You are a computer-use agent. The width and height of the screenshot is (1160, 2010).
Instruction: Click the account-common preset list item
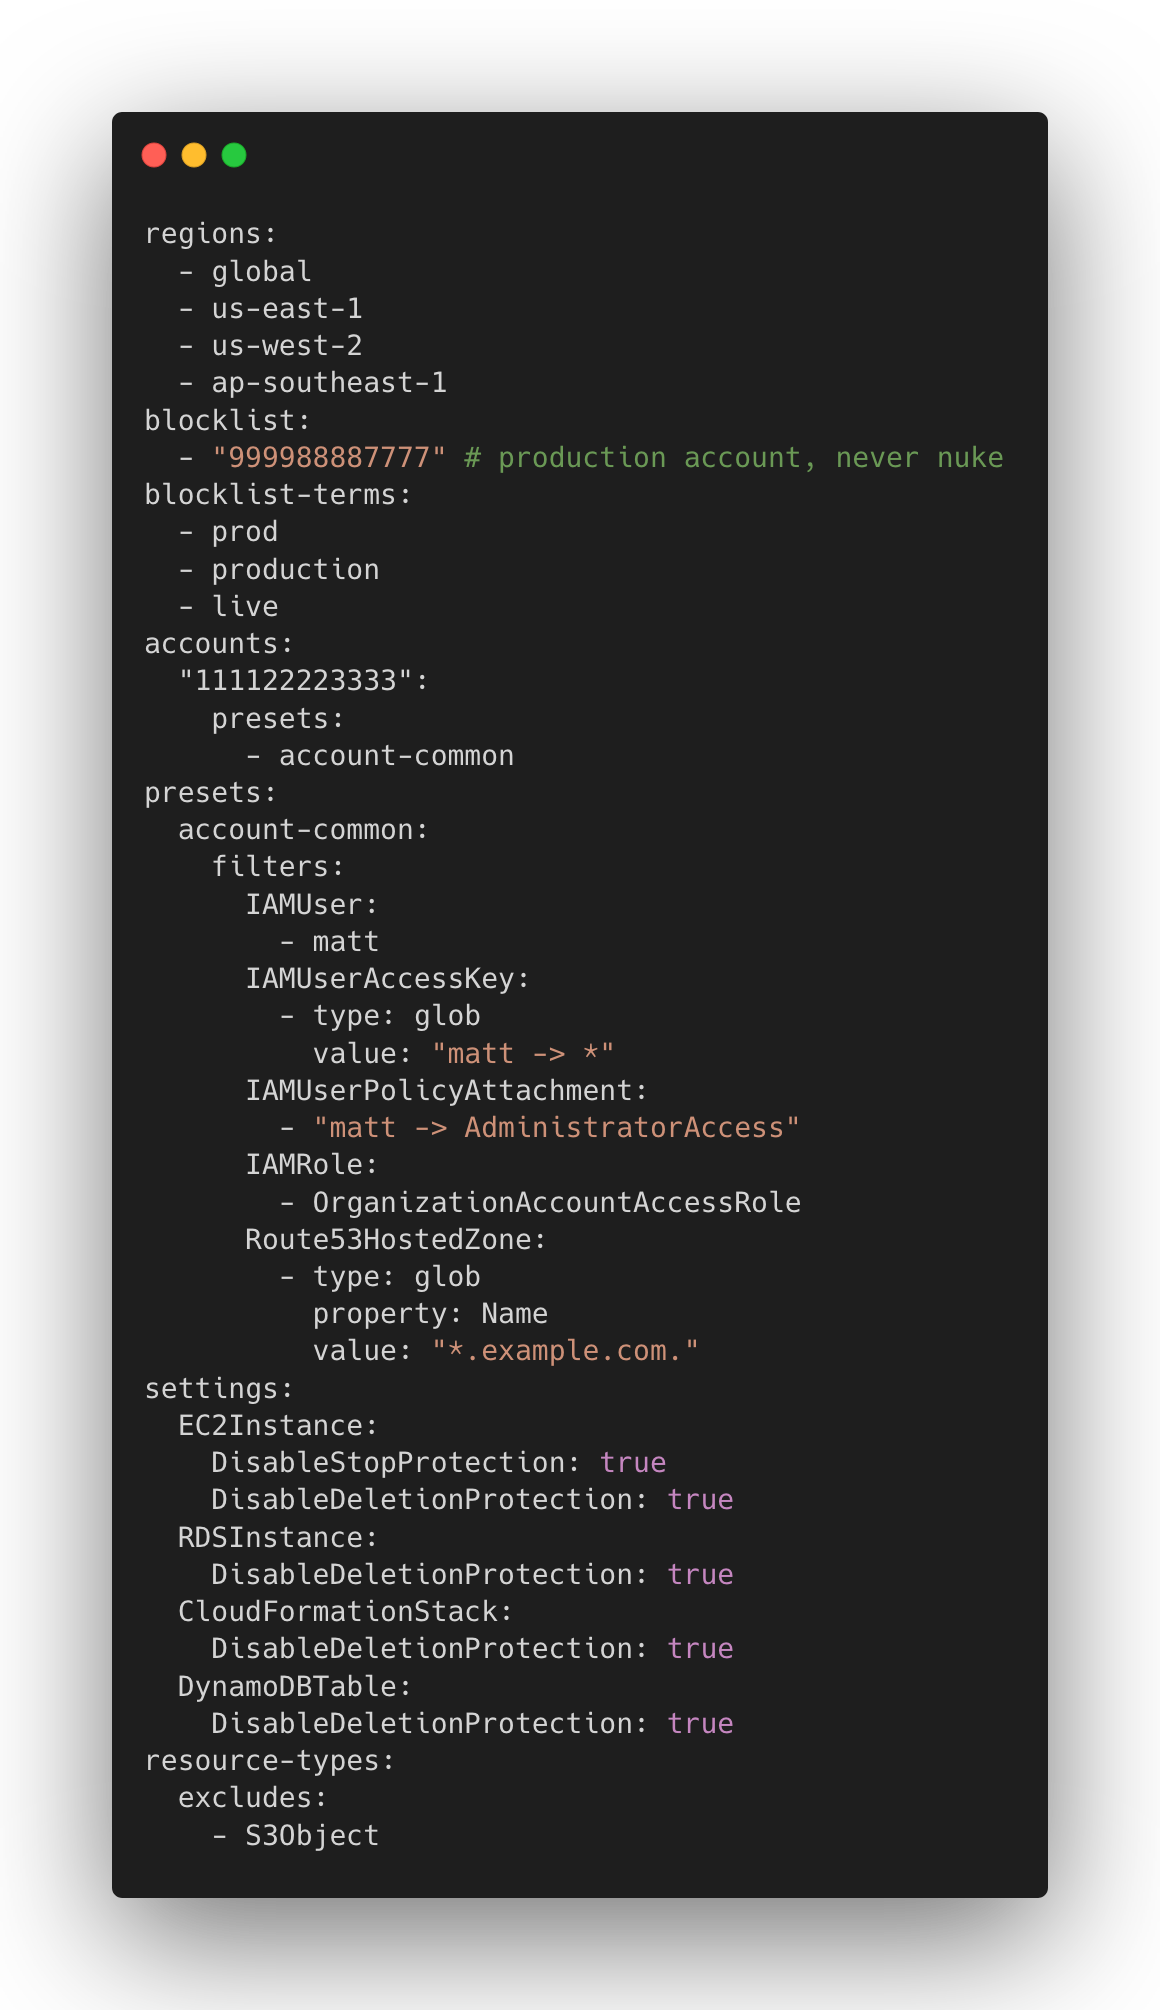396,756
